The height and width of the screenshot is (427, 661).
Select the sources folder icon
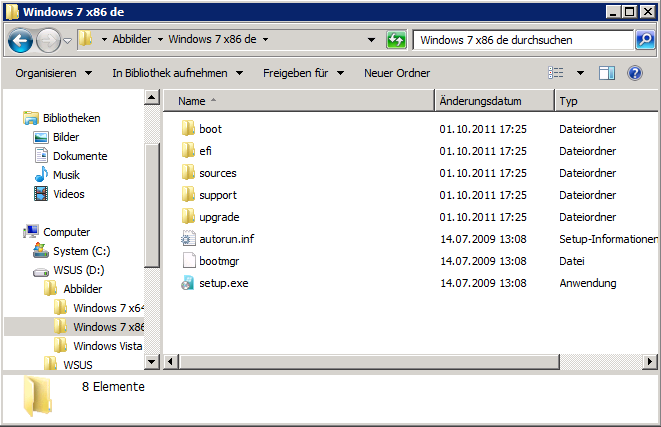(188, 172)
